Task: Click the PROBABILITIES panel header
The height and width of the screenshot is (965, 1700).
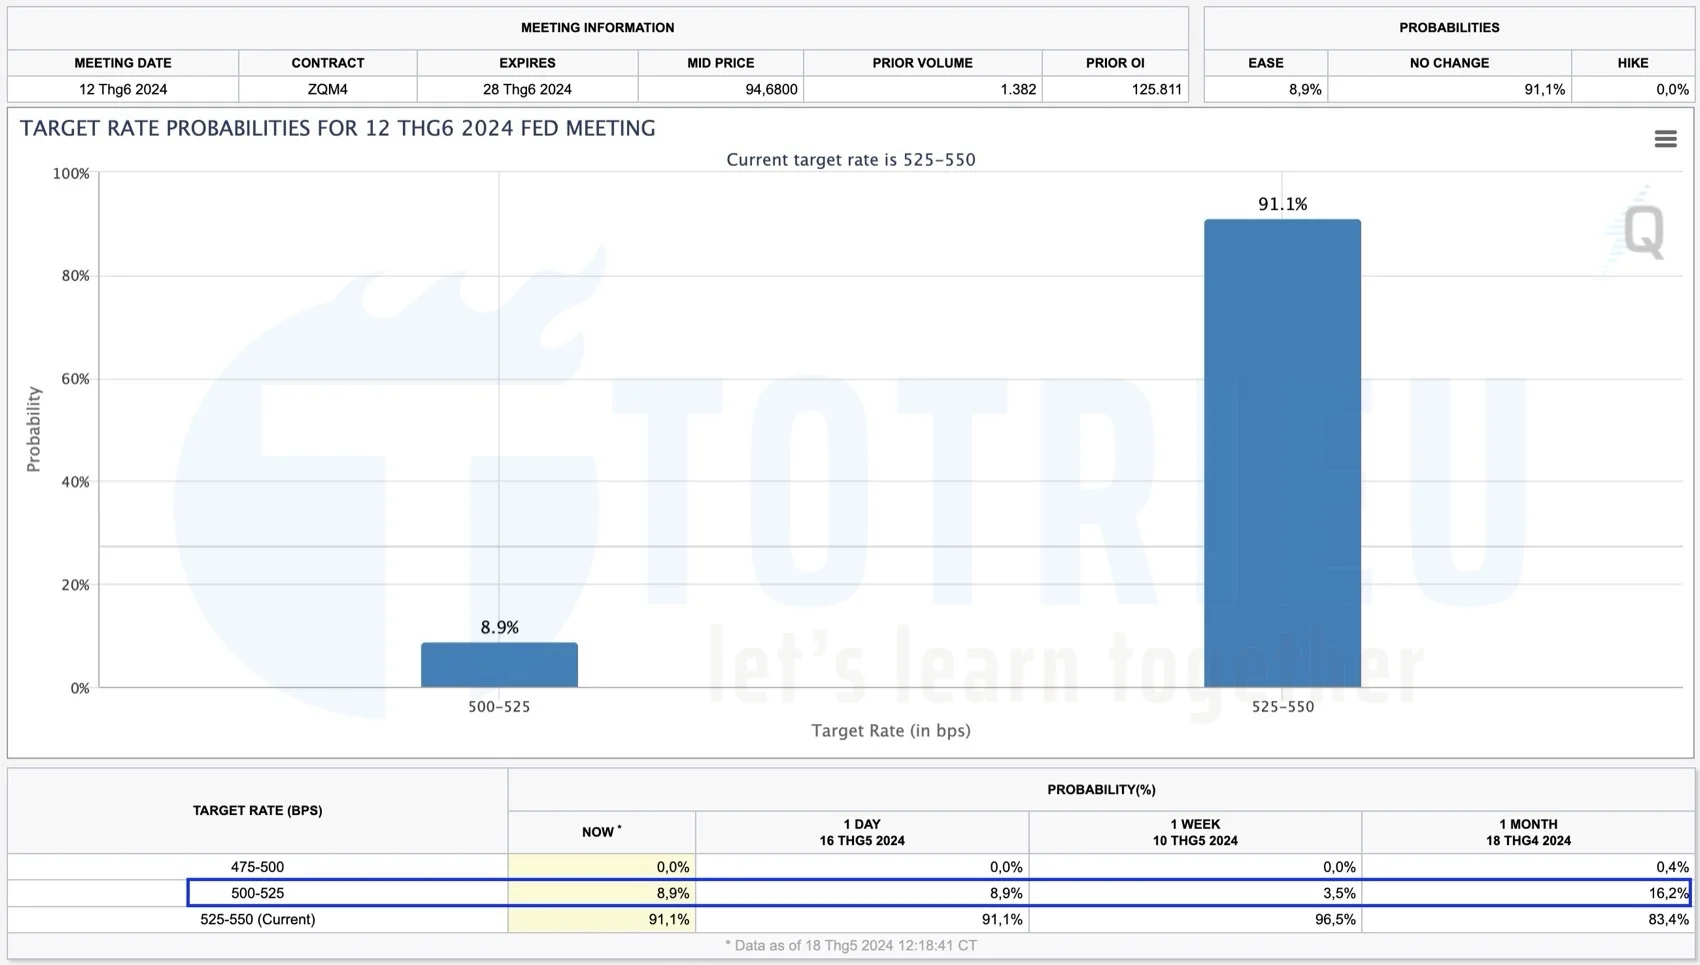Action: point(1448,27)
